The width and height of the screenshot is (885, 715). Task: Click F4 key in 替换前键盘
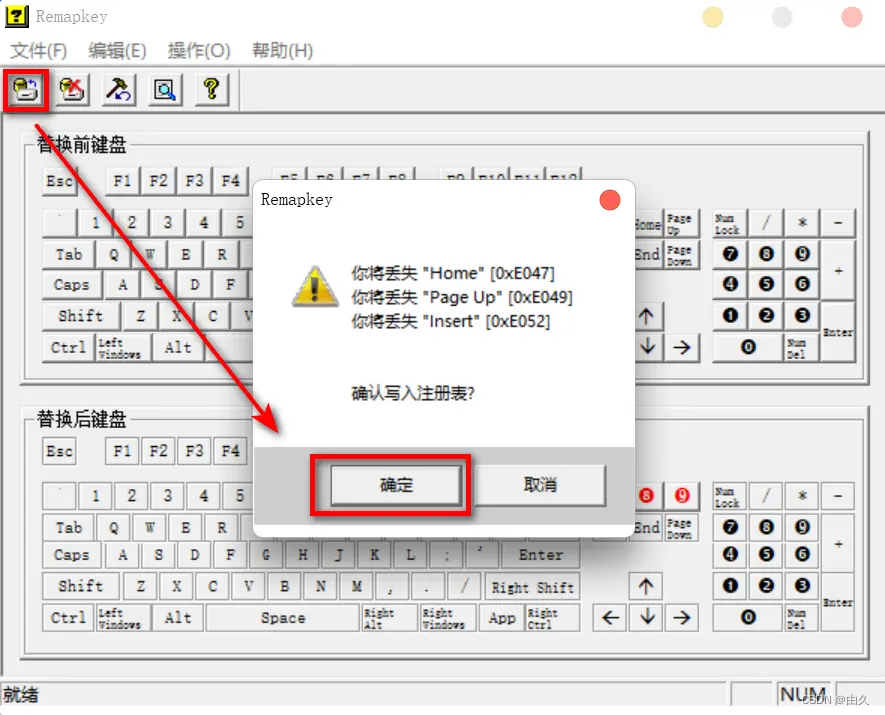230,181
